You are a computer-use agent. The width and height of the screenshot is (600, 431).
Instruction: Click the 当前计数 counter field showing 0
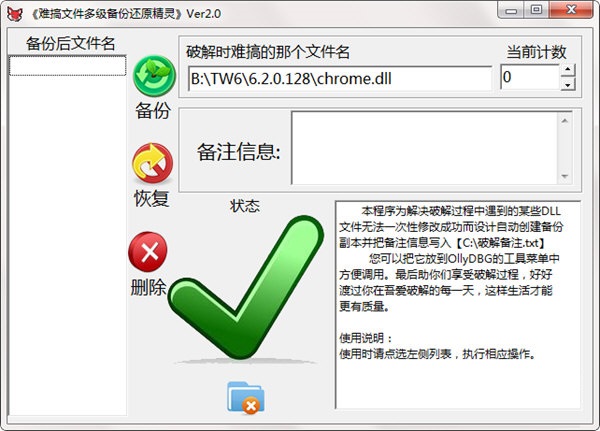click(530, 77)
